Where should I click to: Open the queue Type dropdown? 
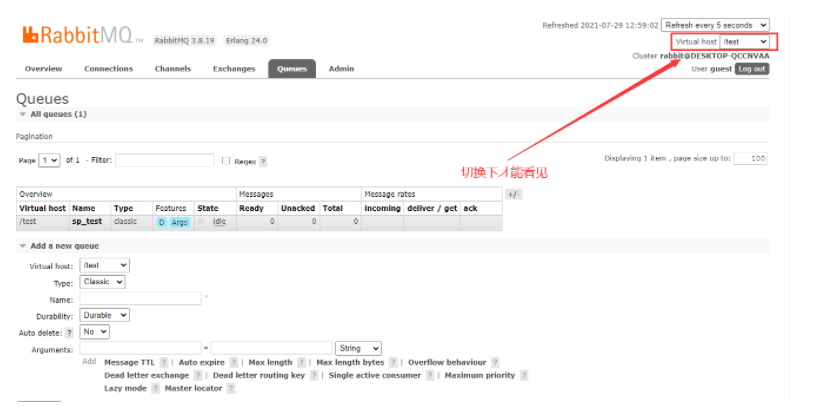[x=102, y=282]
